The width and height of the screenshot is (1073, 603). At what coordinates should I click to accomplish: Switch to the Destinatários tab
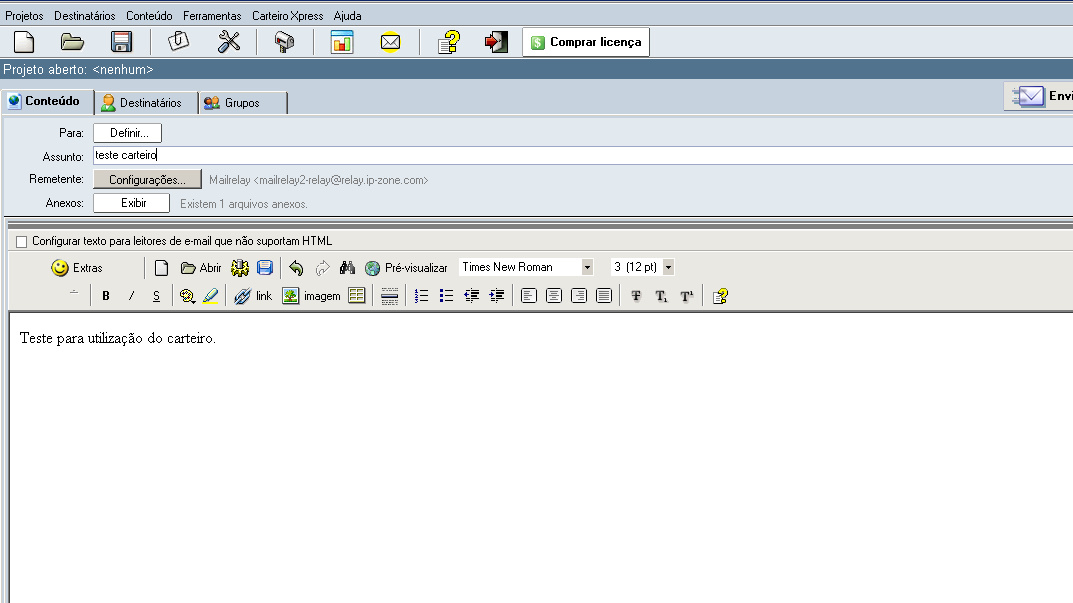[x=146, y=103]
